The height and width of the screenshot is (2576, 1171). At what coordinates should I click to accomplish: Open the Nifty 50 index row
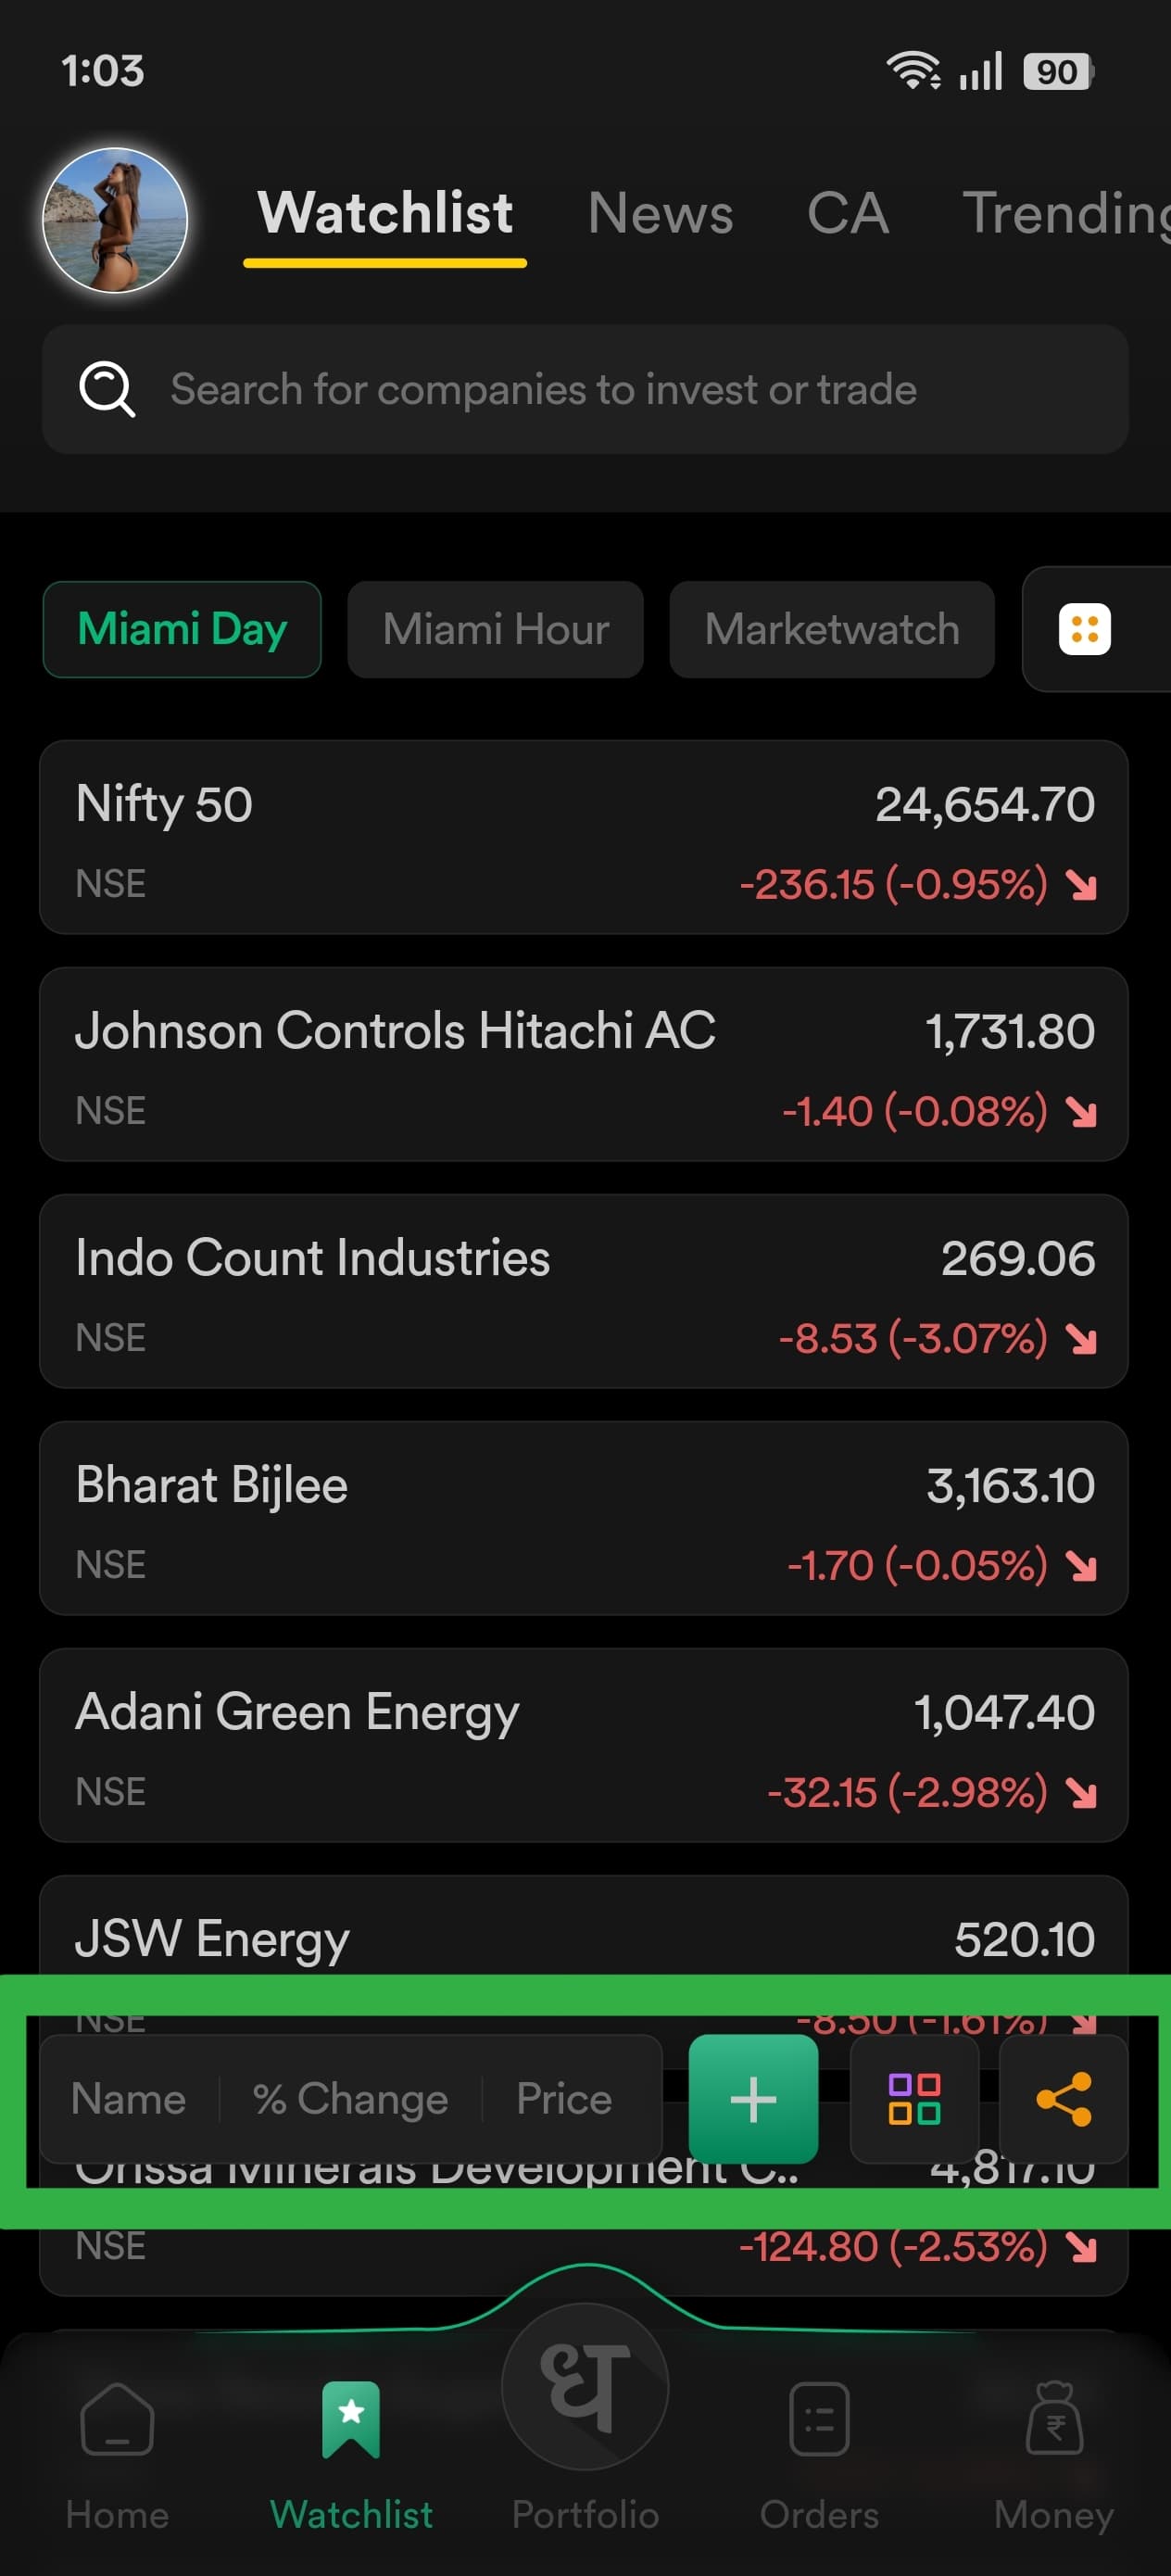[584, 837]
